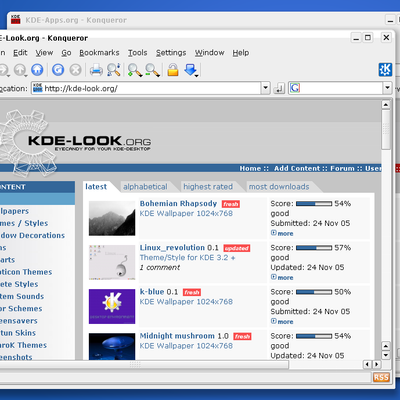Click the Stop loading icon

[x=76, y=70]
